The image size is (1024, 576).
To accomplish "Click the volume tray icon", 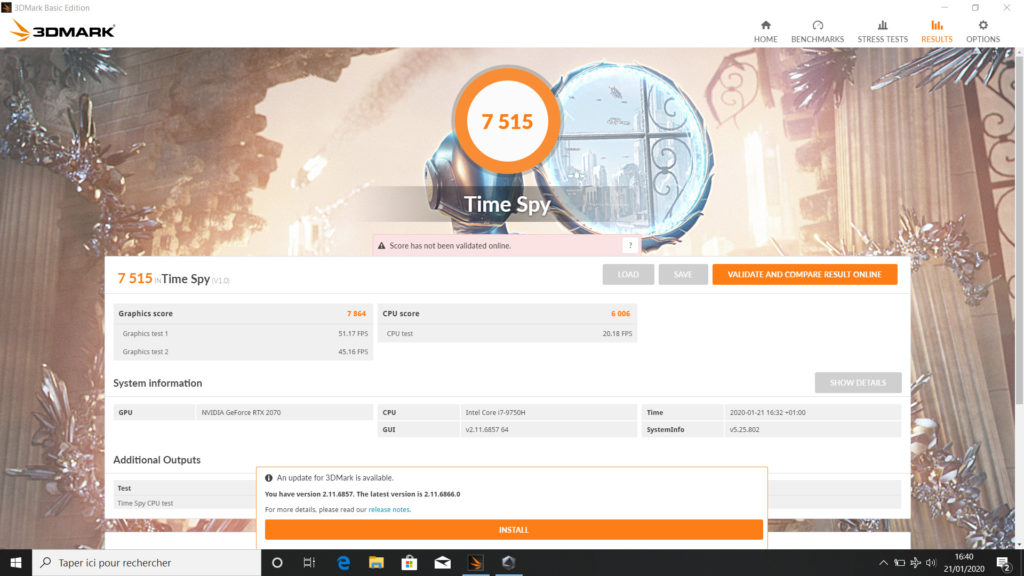I will point(931,562).
